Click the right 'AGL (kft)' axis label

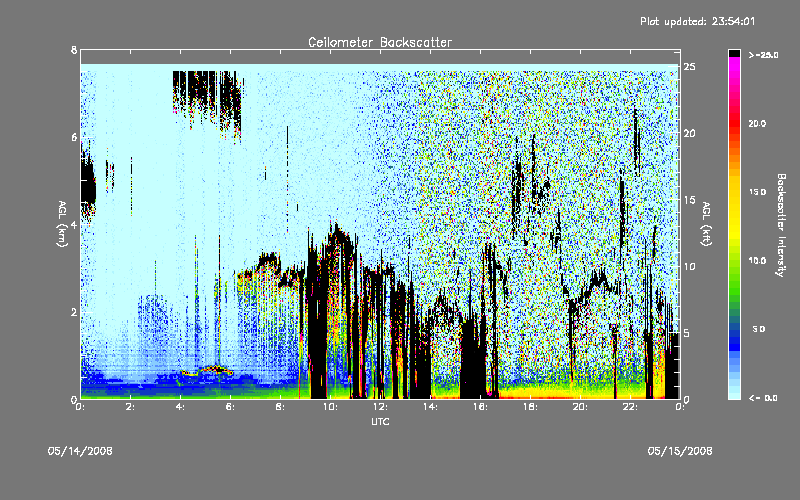pos(707,224)
